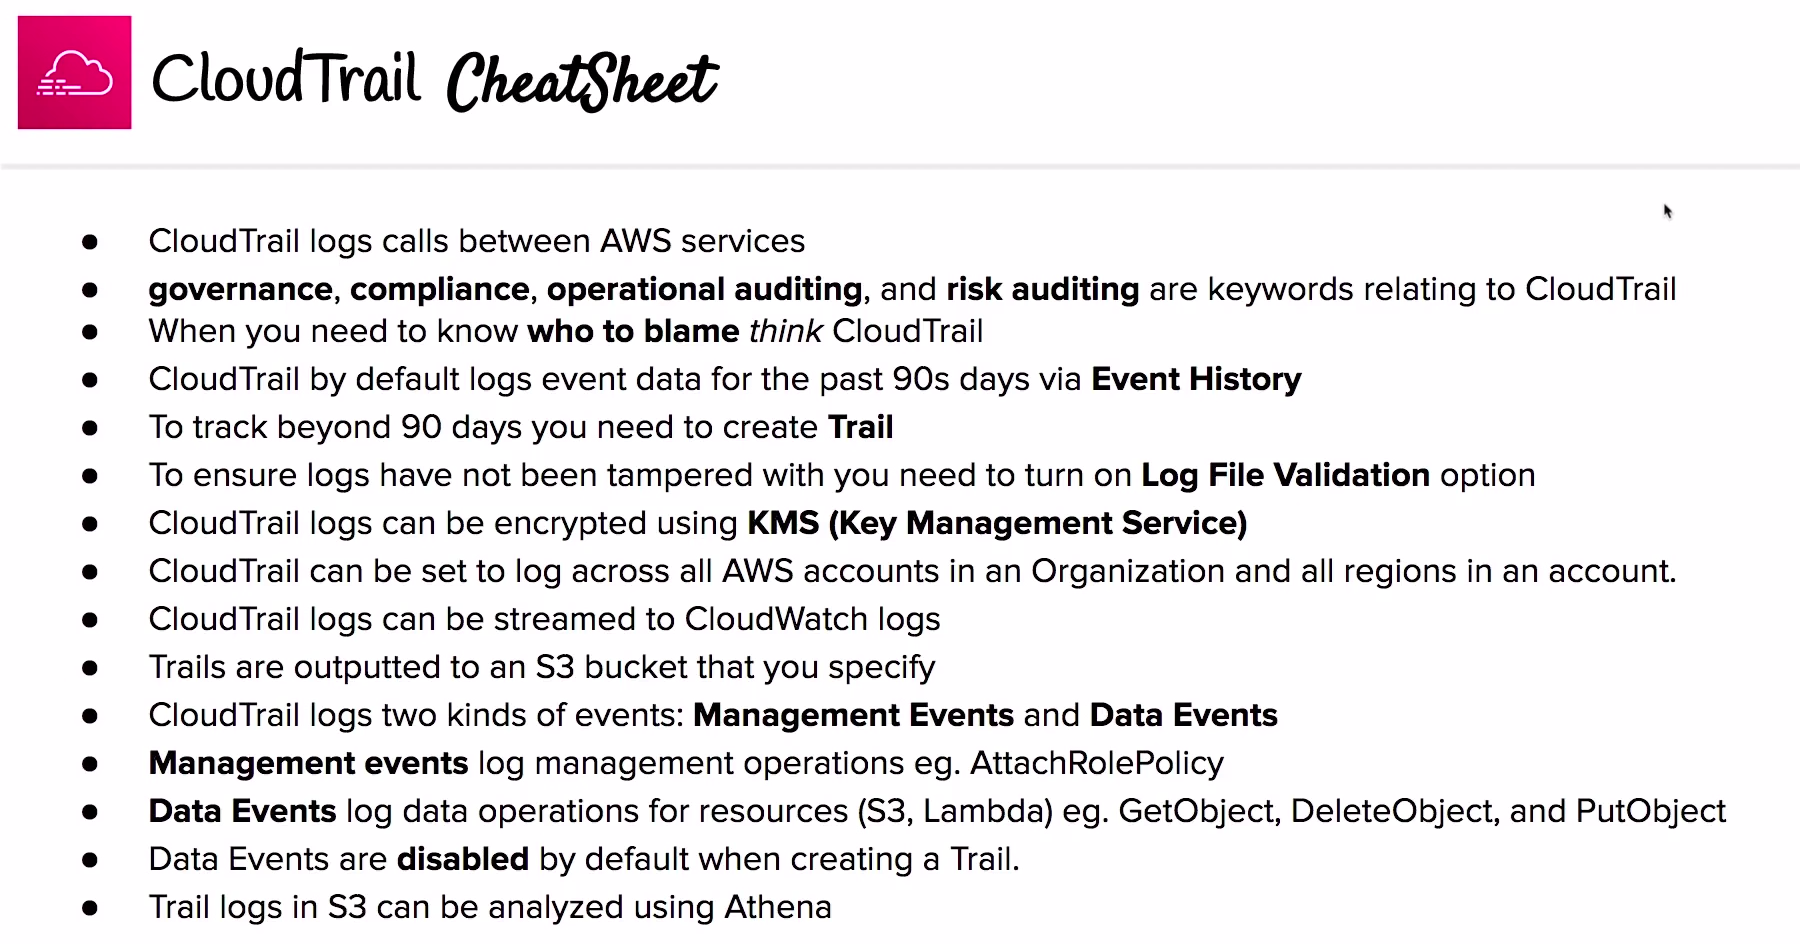Click 'Data Events' bold text after 'and'
This screenshot has width=1800, height=944.
1184,715
